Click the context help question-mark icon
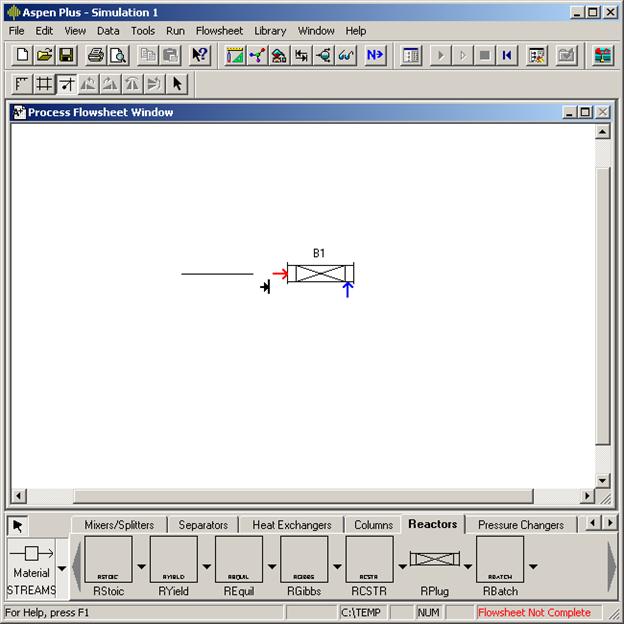Screen dimensions: 624x624 200,55
